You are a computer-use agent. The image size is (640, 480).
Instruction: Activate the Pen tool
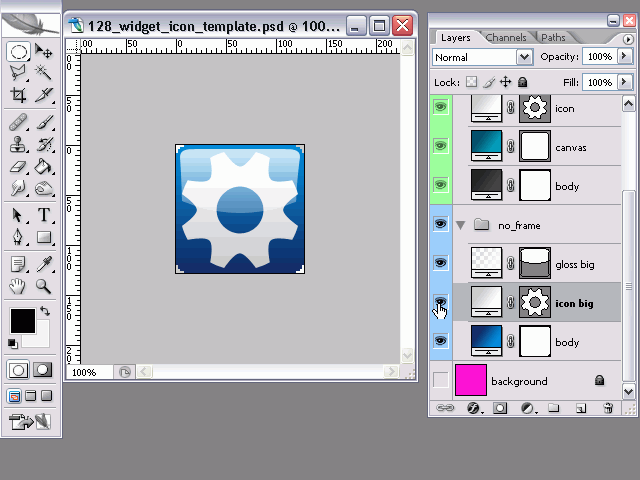click(x=18, y=237)
